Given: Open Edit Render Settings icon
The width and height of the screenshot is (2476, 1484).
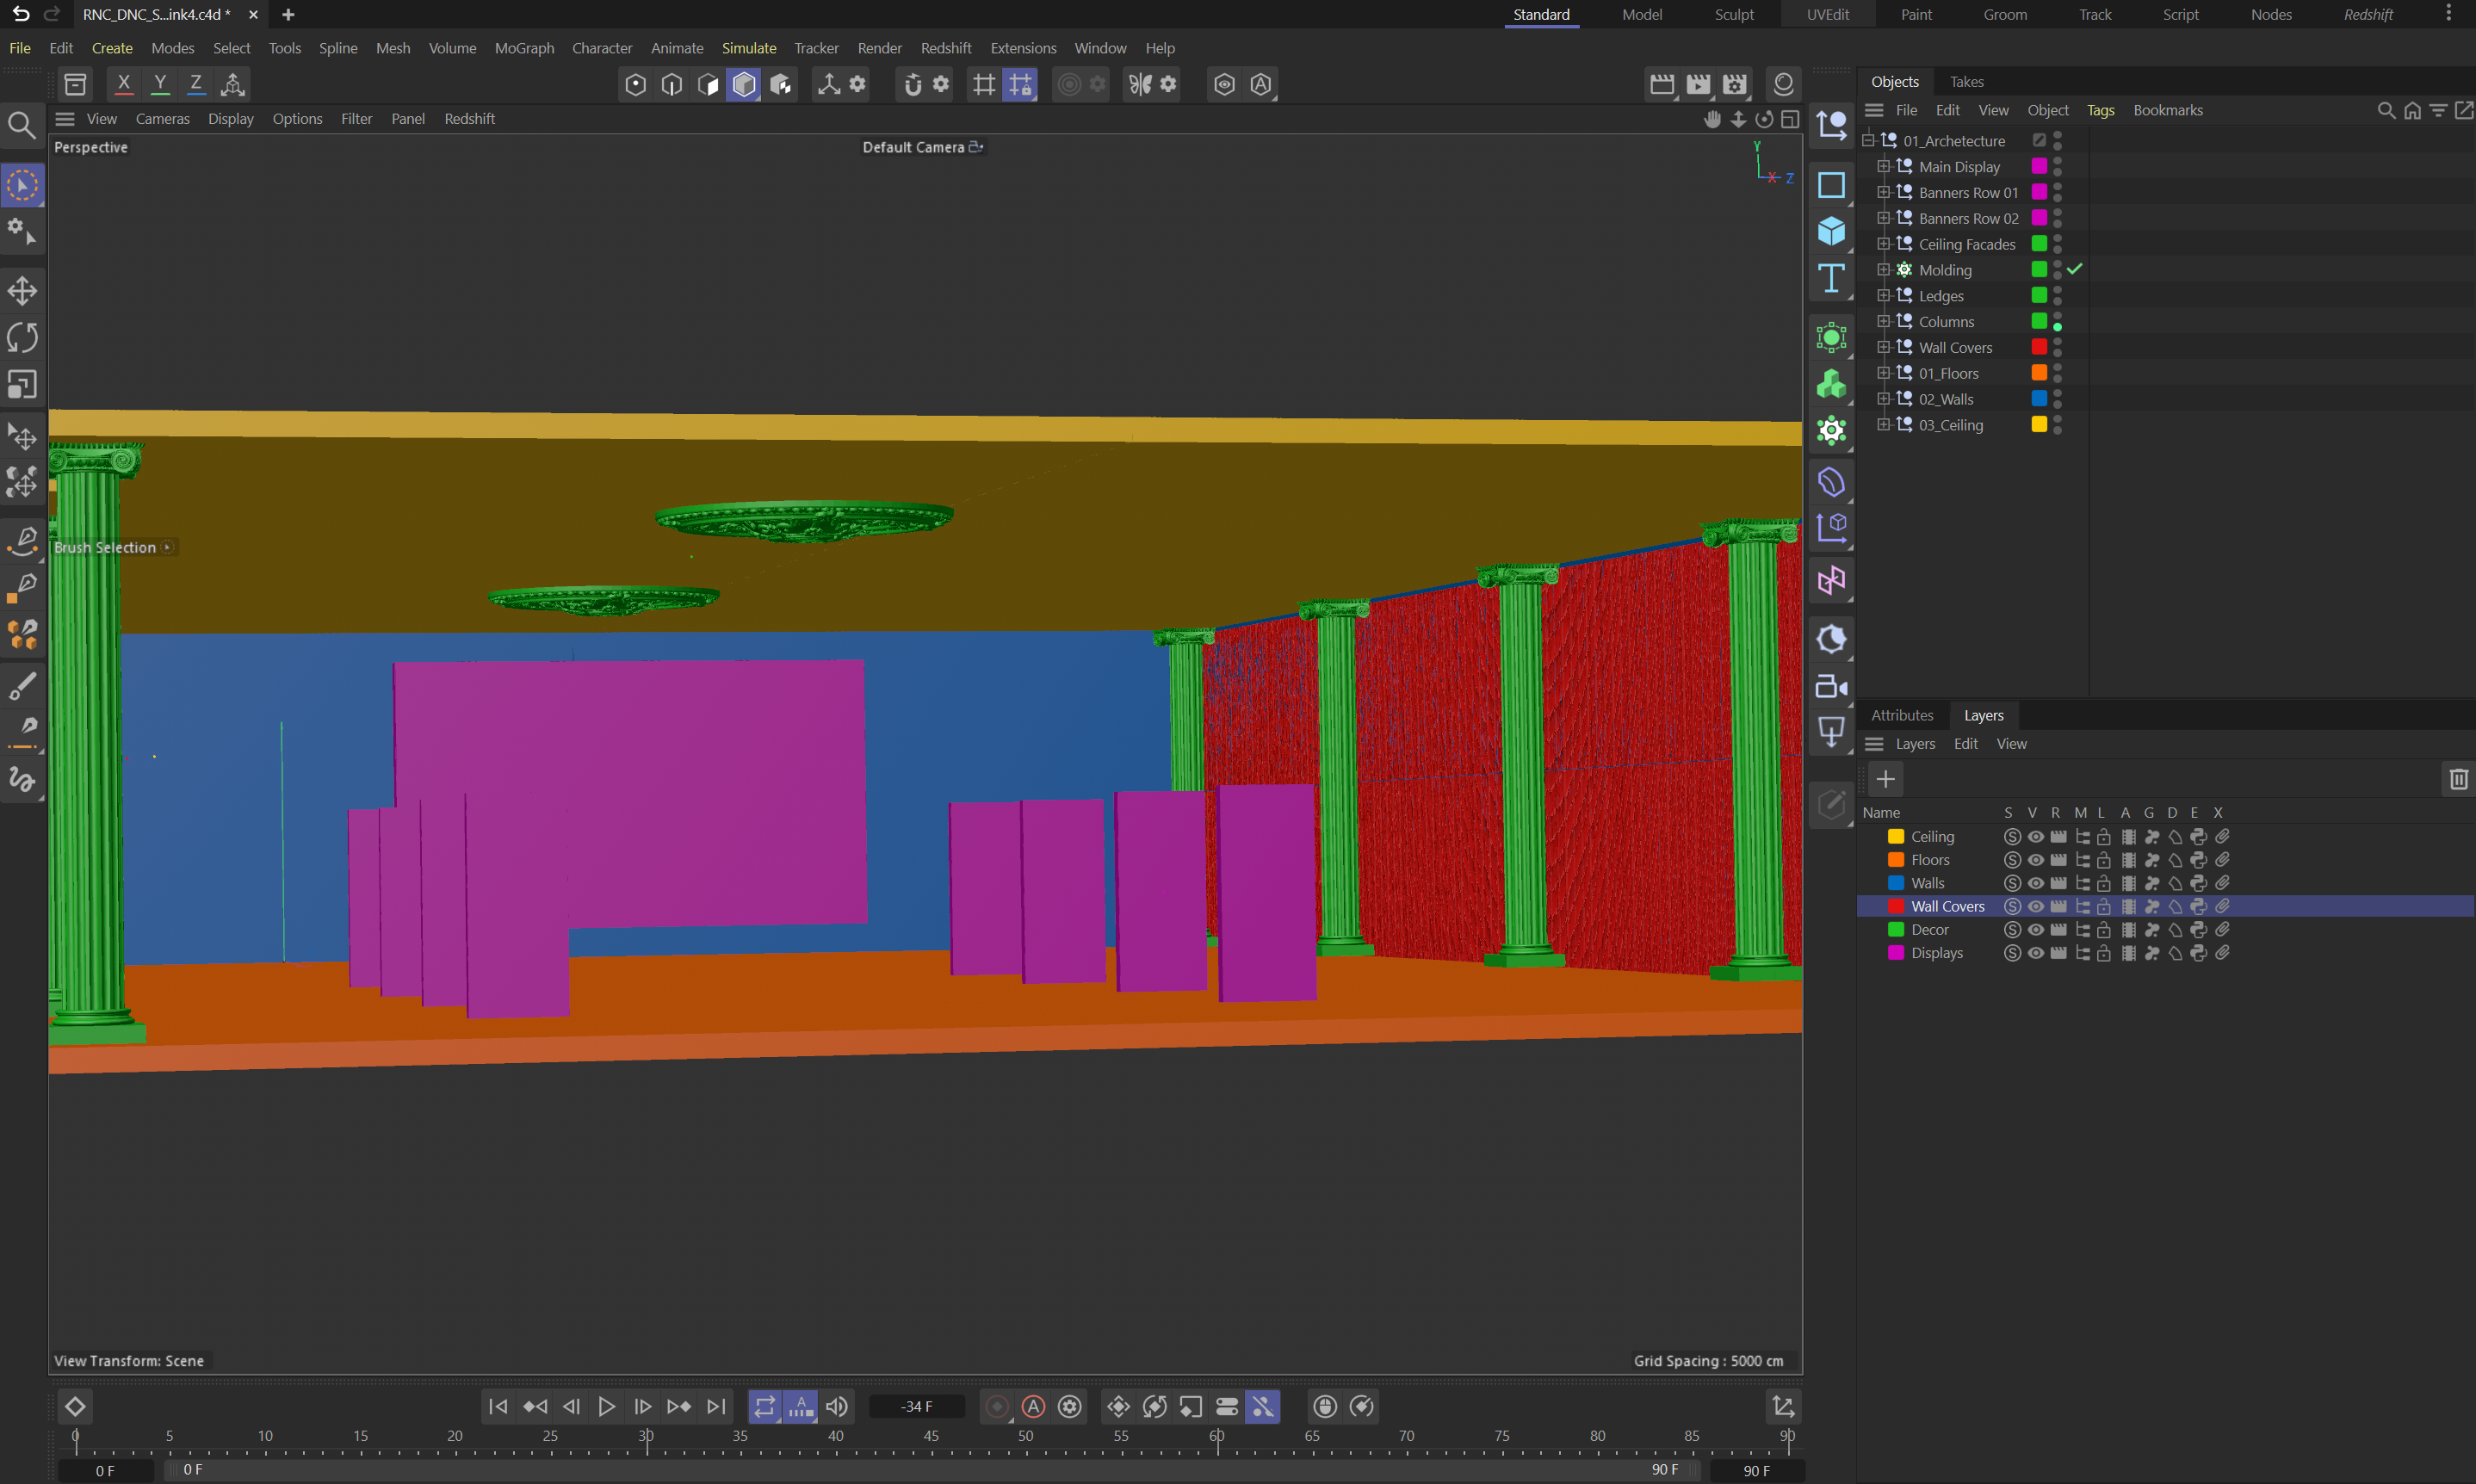Looking at the screenshot, I should (x=1735, y=85).
